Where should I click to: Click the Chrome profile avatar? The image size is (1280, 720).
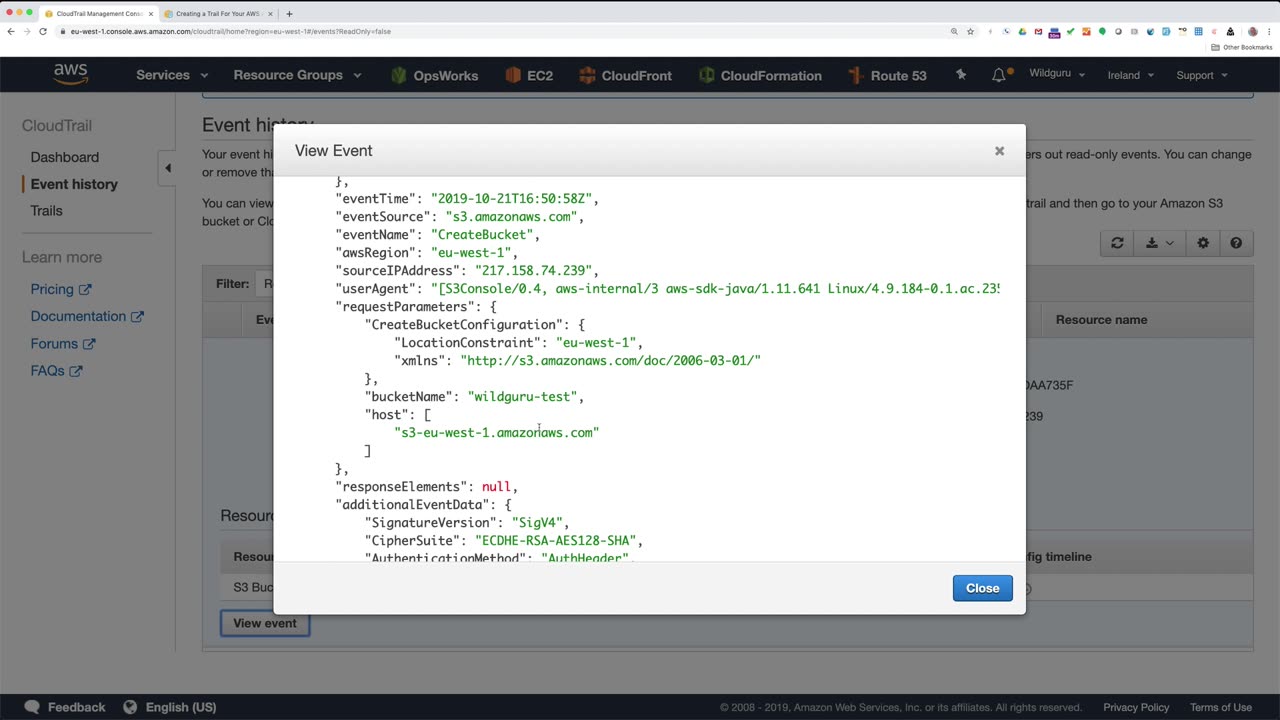(1252, 31)
